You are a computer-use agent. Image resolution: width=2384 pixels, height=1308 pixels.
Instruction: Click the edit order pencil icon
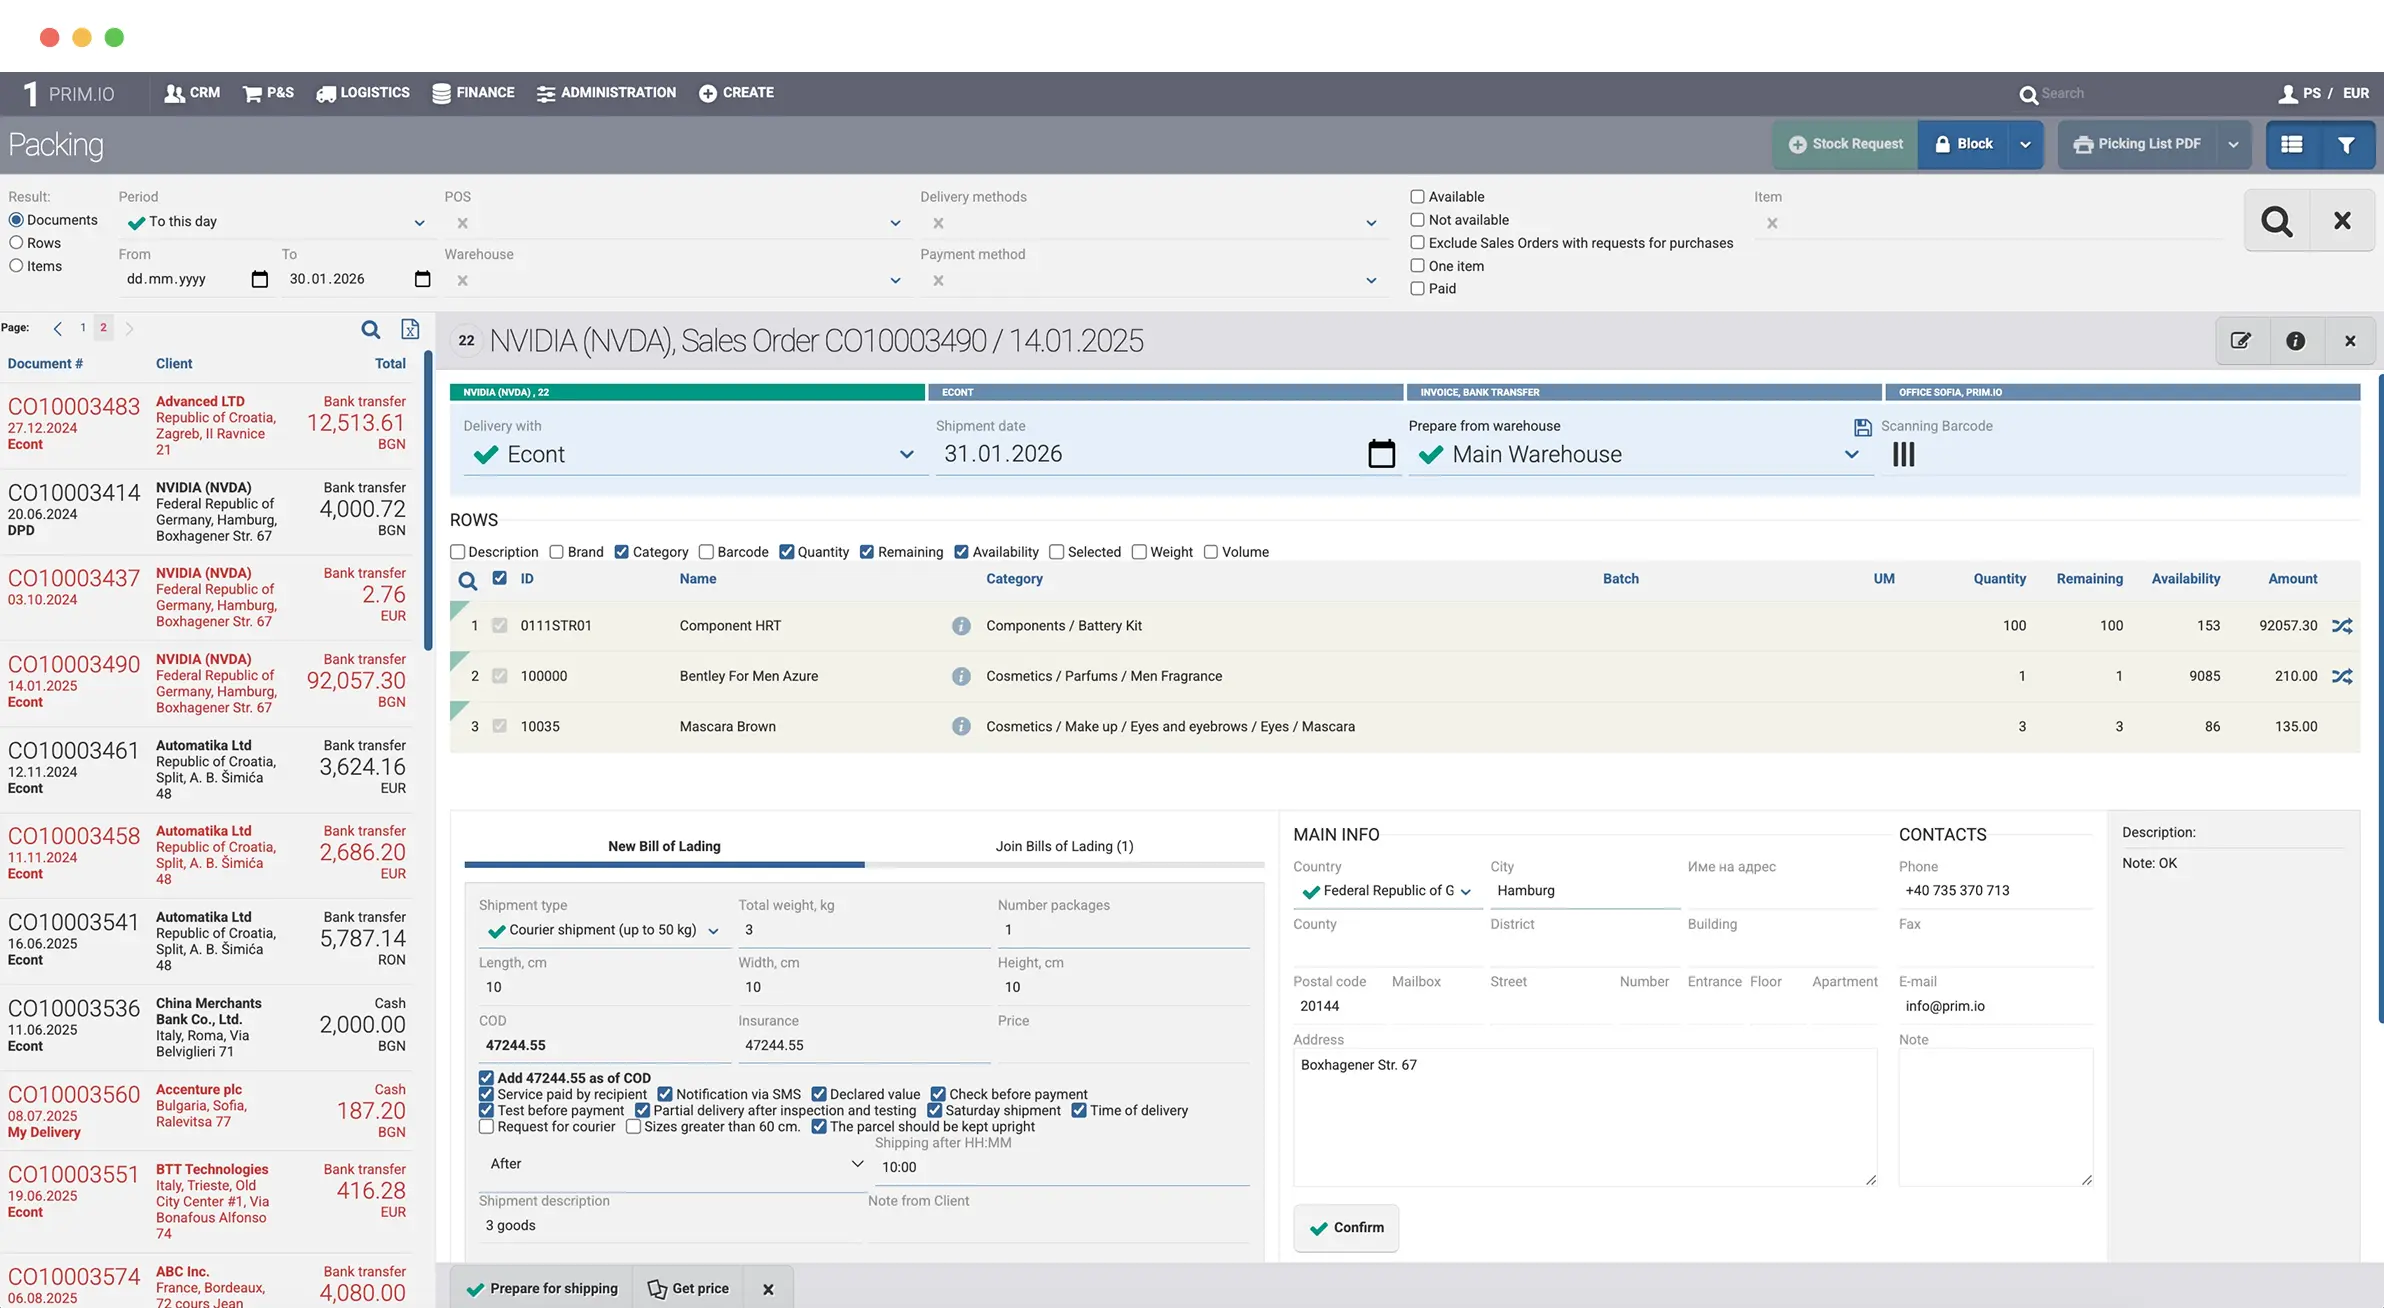point(2241,341)
